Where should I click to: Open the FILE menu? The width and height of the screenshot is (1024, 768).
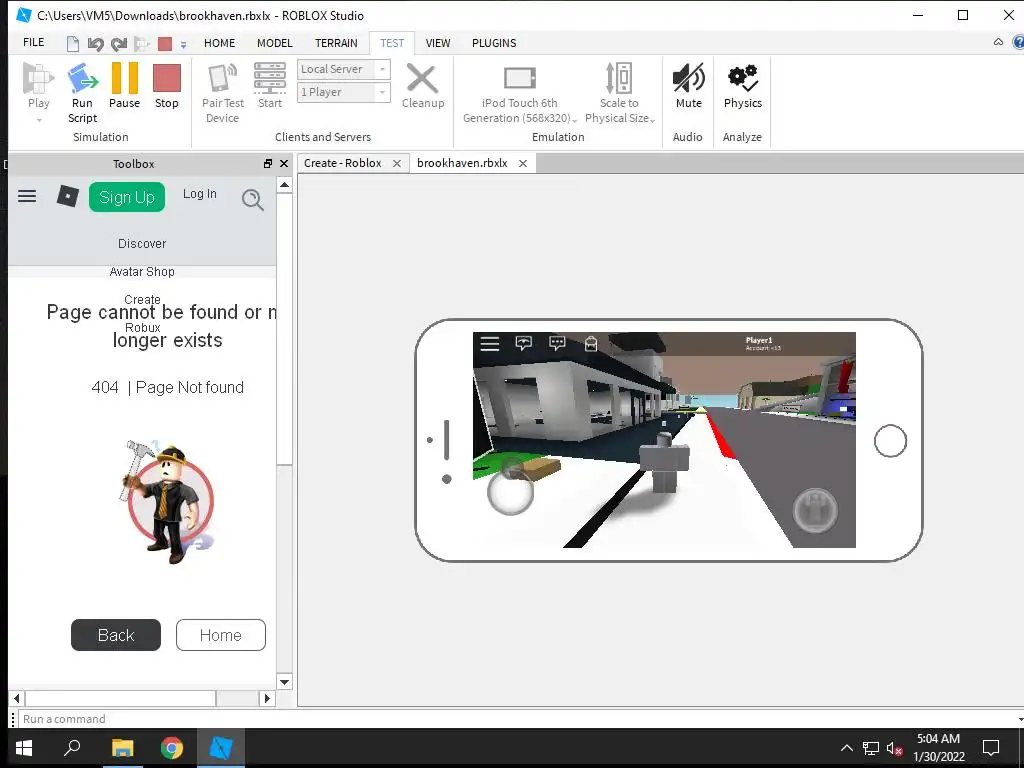33,42
